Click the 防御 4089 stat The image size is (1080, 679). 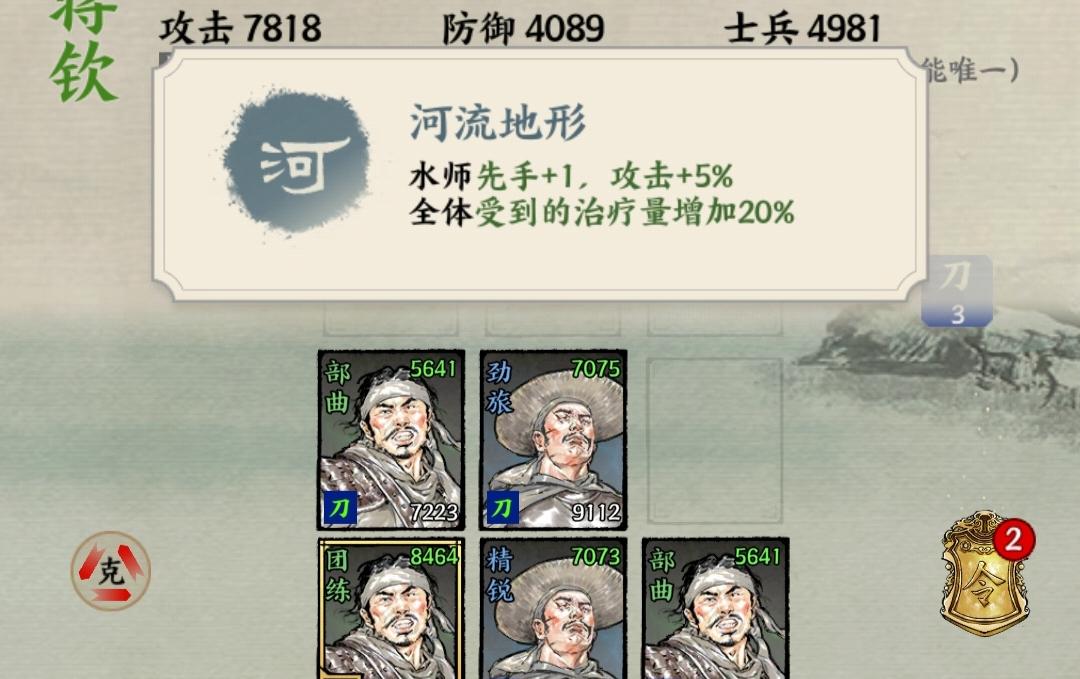(x=523, y=28)
